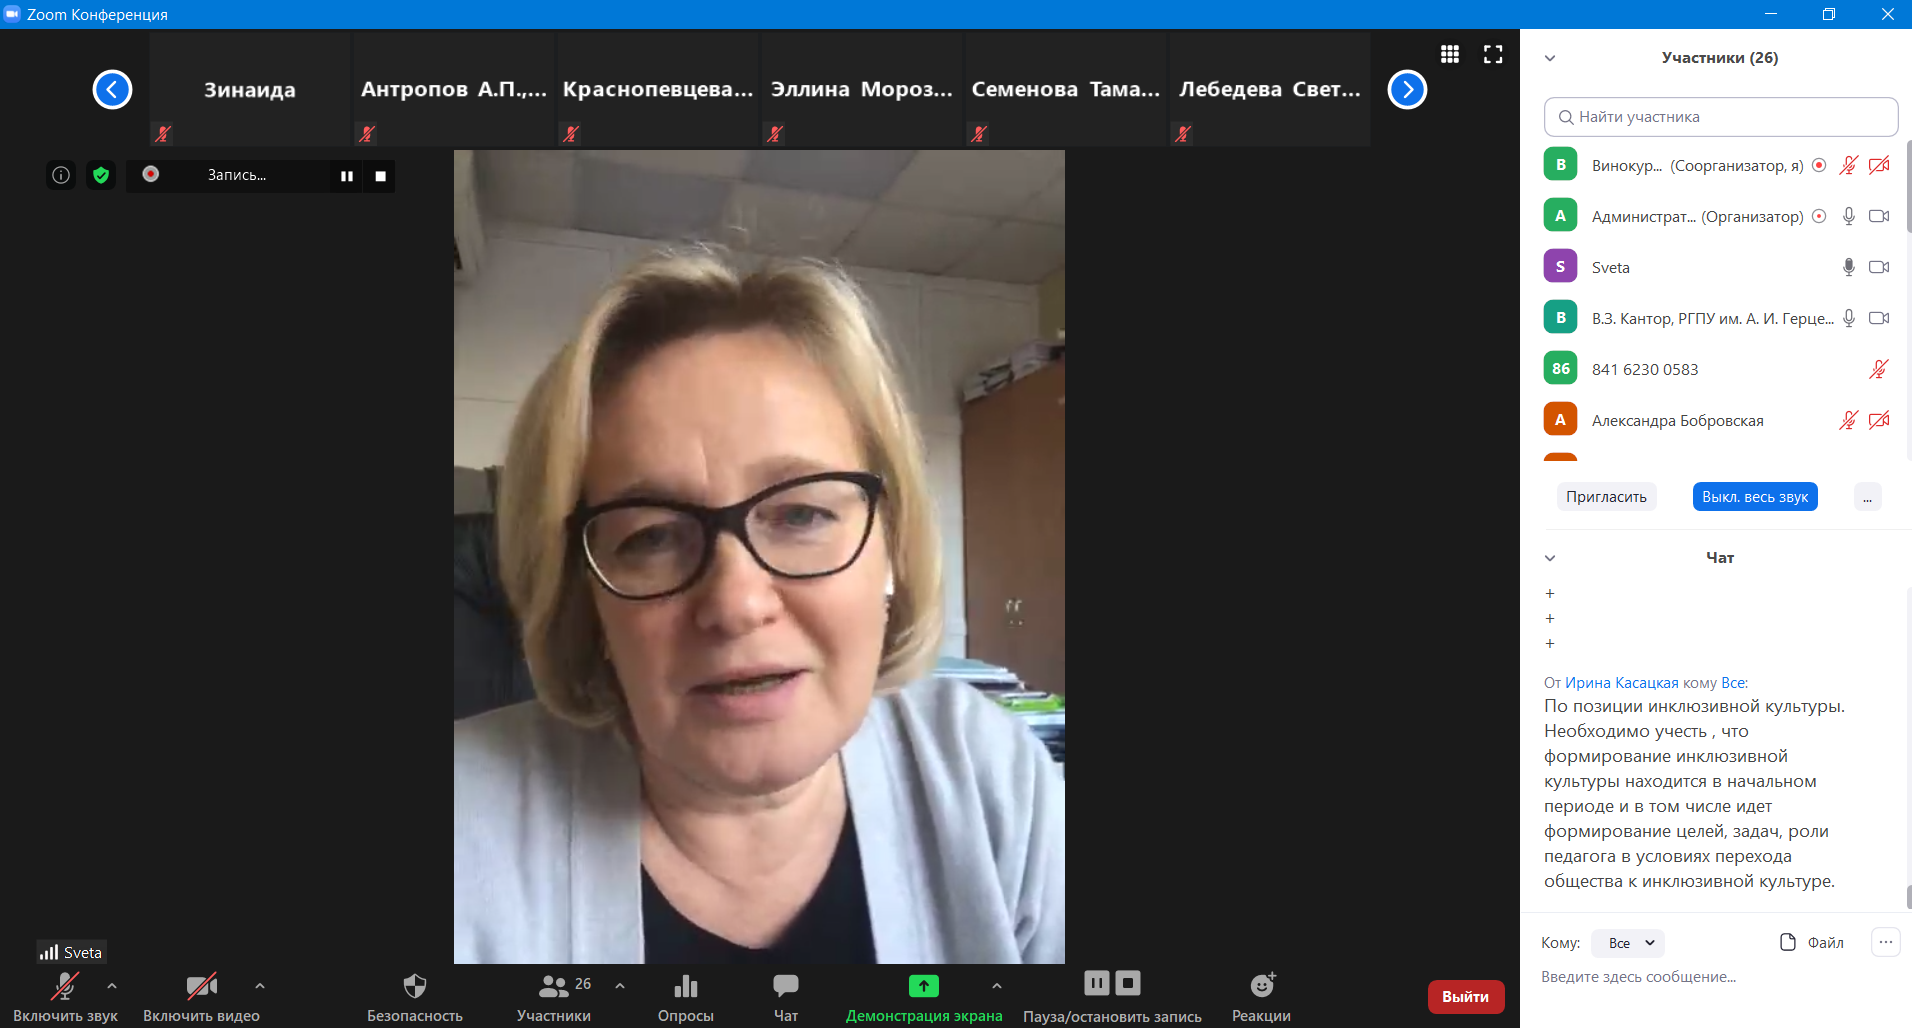1912x1028 pixels.
Task: Collapse the Участники panel chevron
Action: 1550,58
